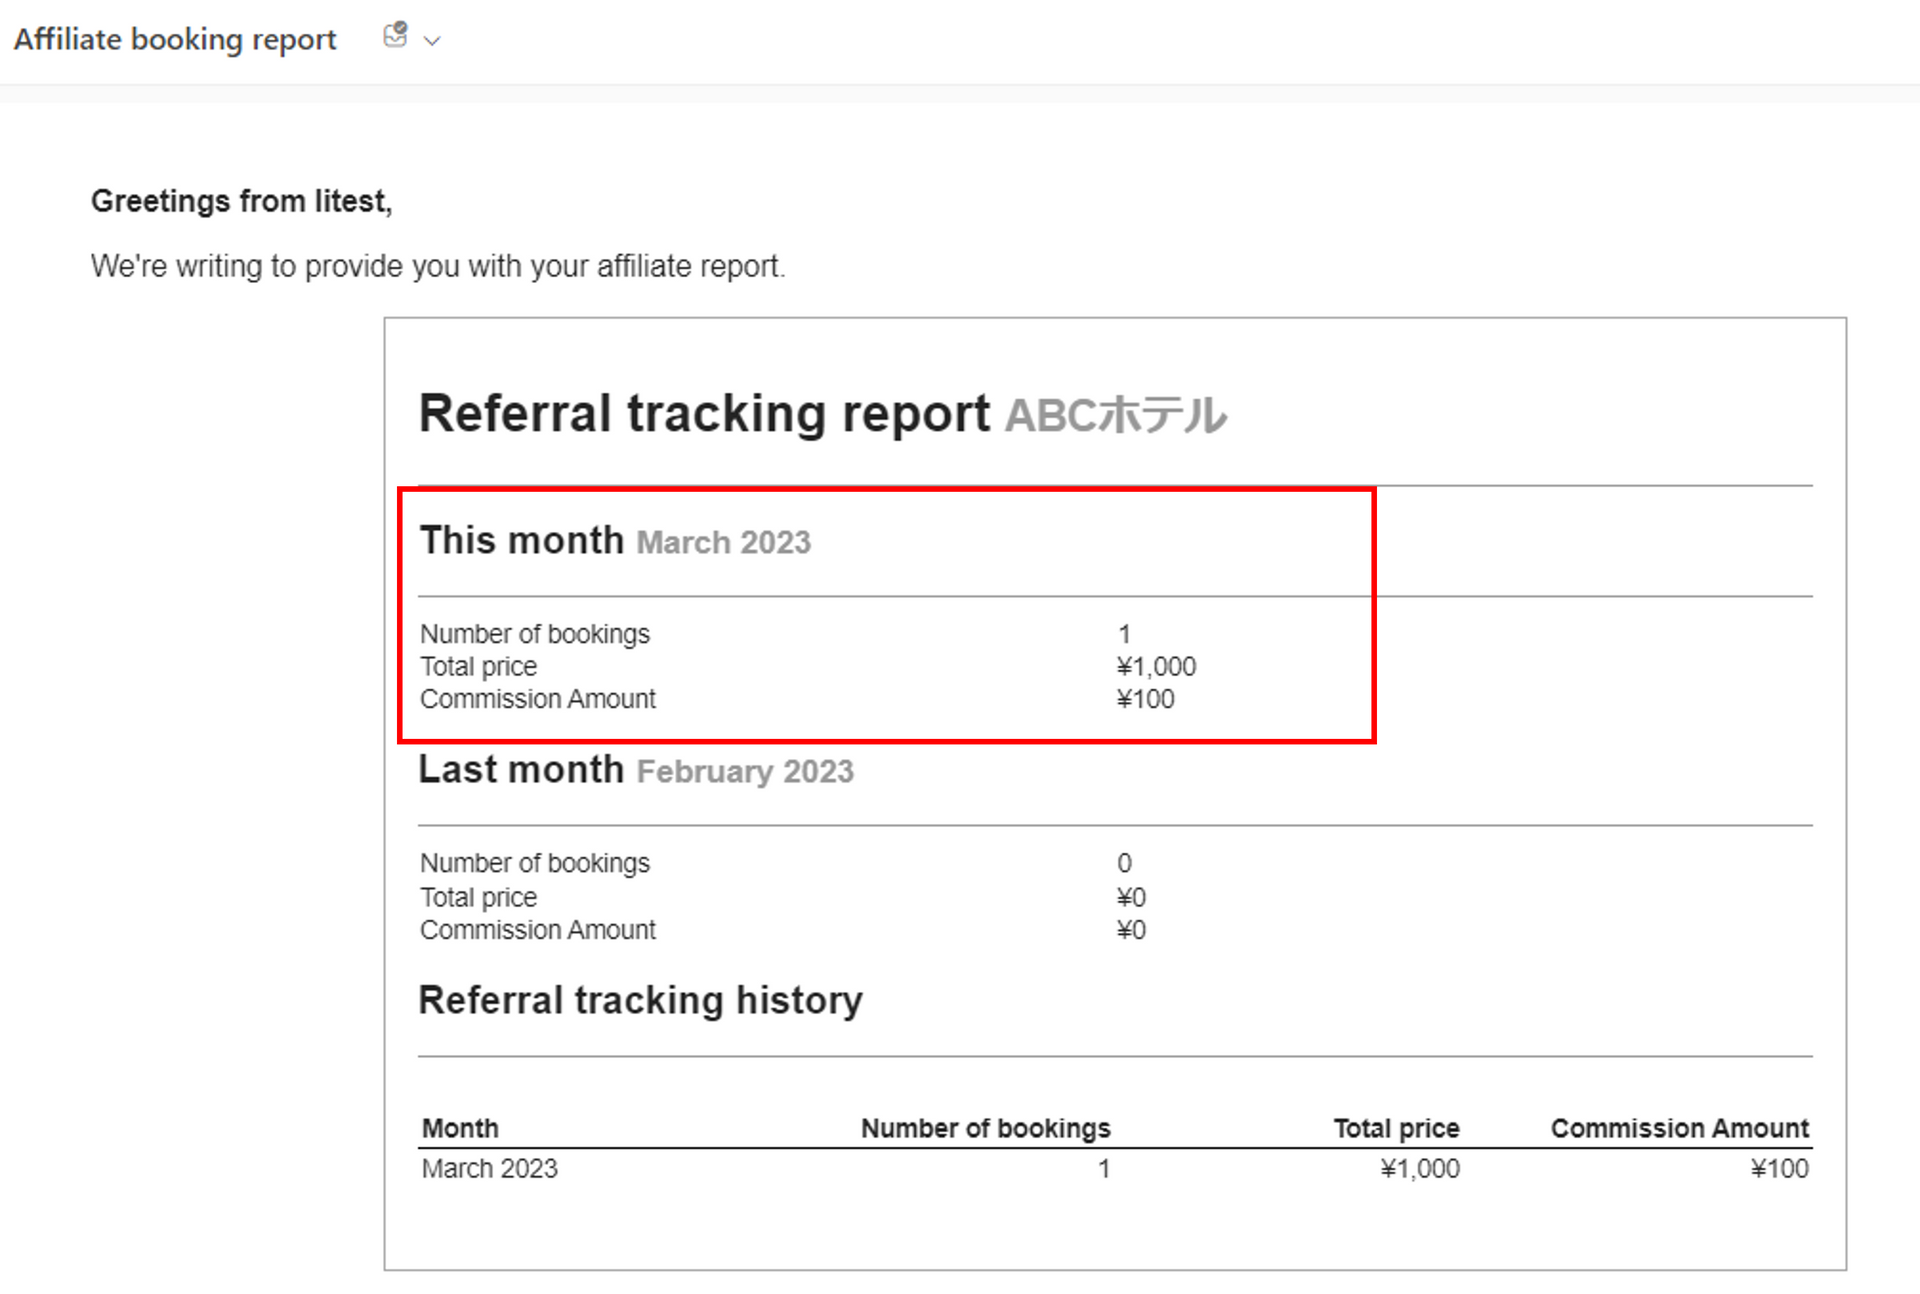
Task: Click the Month column header
Action: tap(460, 1128)
